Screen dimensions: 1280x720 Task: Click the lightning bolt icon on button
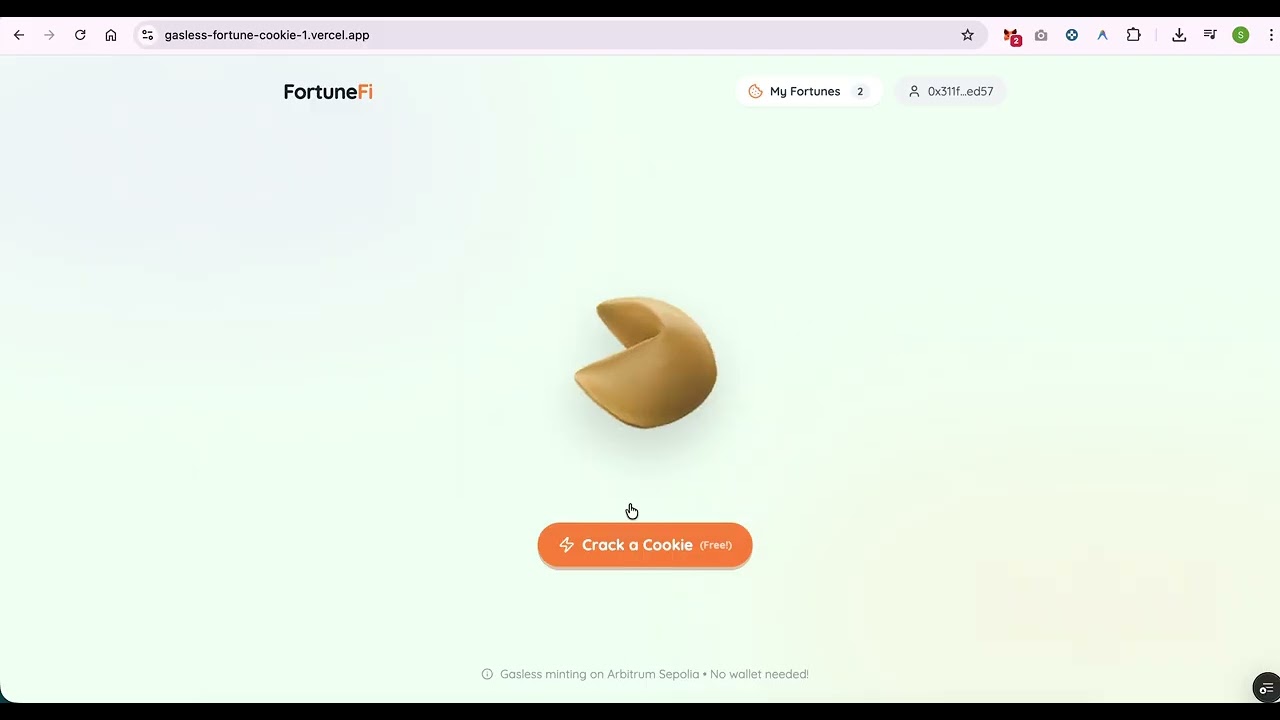pos(566,545)
